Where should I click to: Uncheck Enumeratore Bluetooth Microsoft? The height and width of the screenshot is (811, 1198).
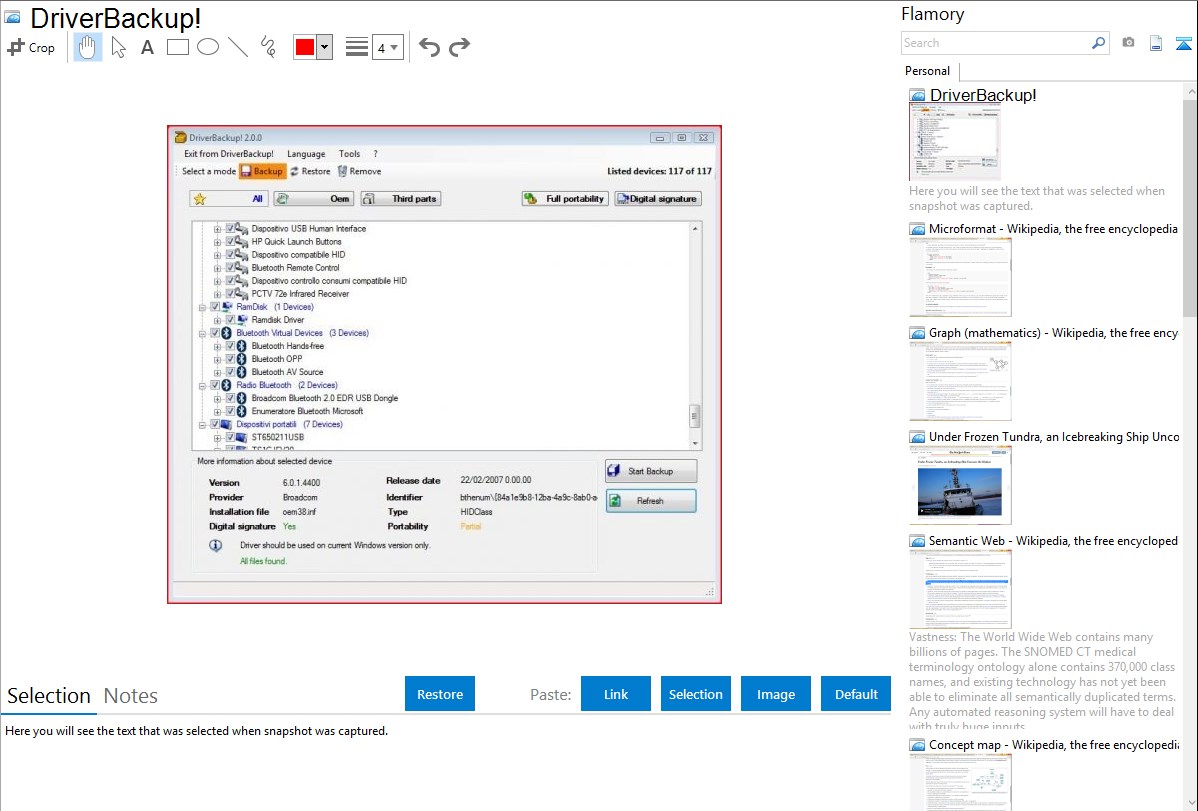tap(230, 411)
